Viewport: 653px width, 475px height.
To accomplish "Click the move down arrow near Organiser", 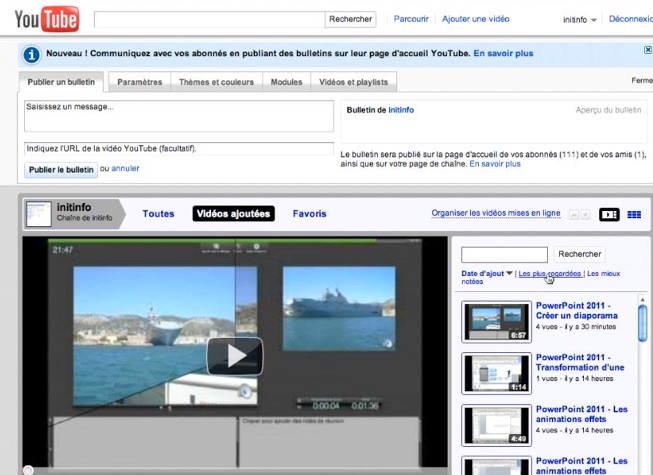I will [585, 215].
